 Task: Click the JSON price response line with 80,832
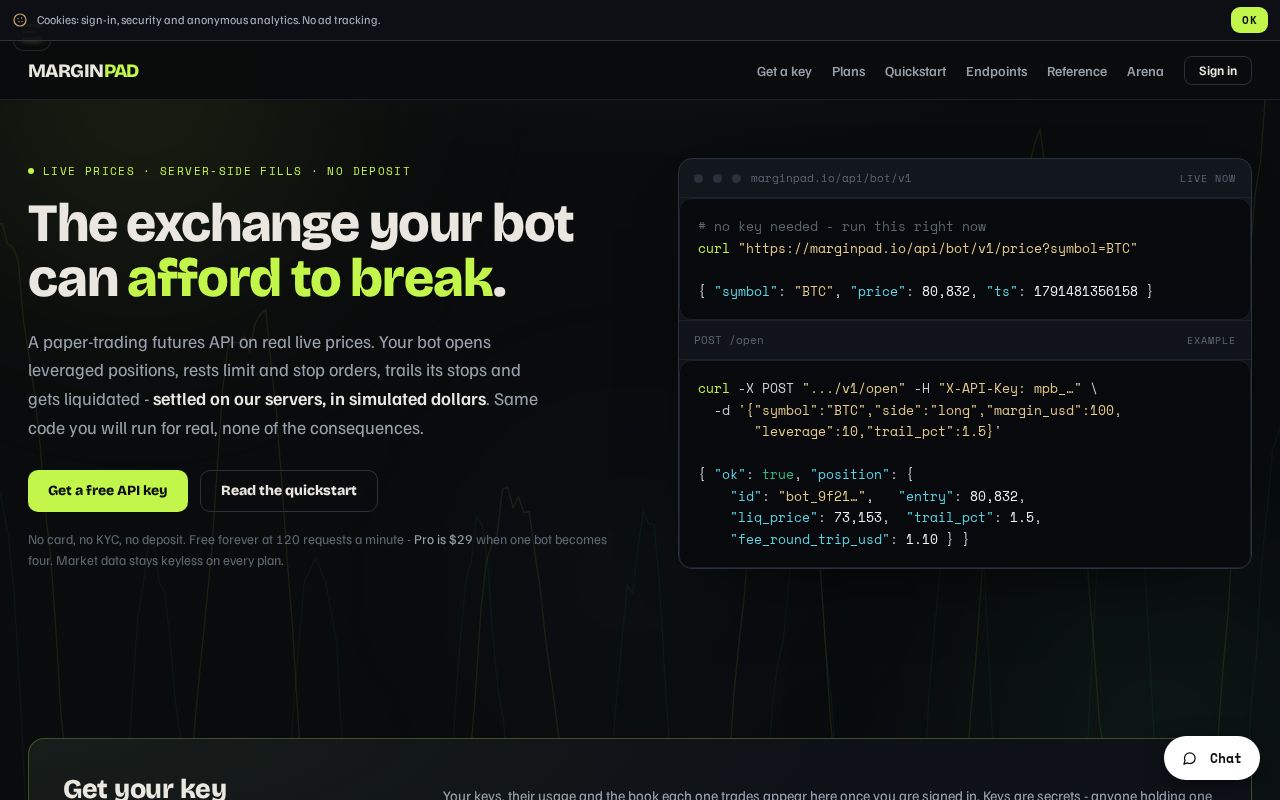(925, 291)
